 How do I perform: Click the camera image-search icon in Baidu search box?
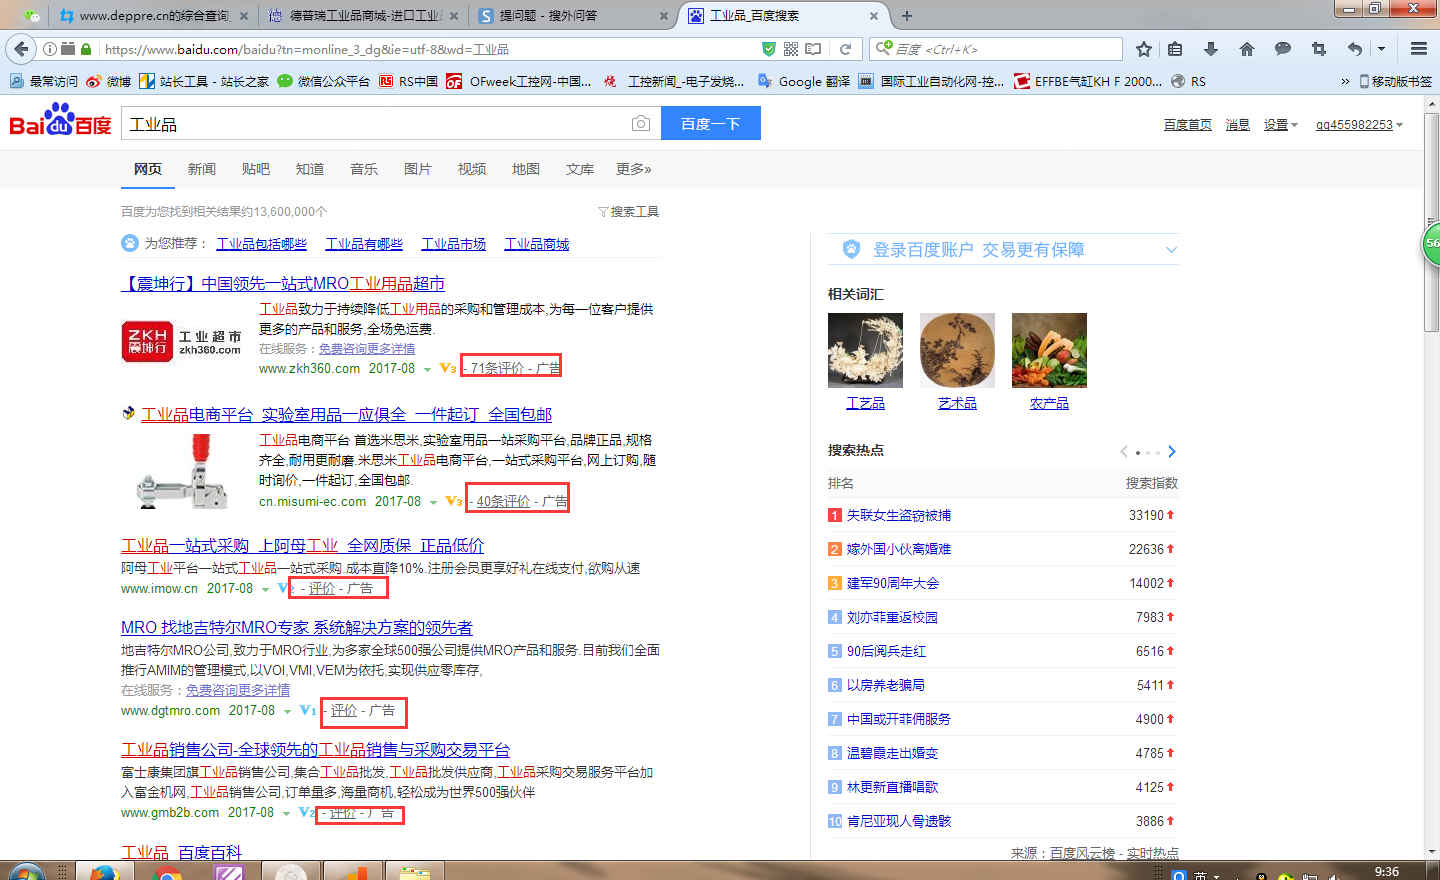[641, 124]
